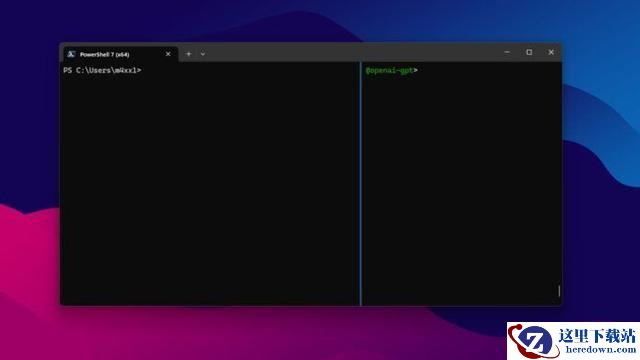
Task: Click the Z logo in the watermark
Action: [534, 341]
